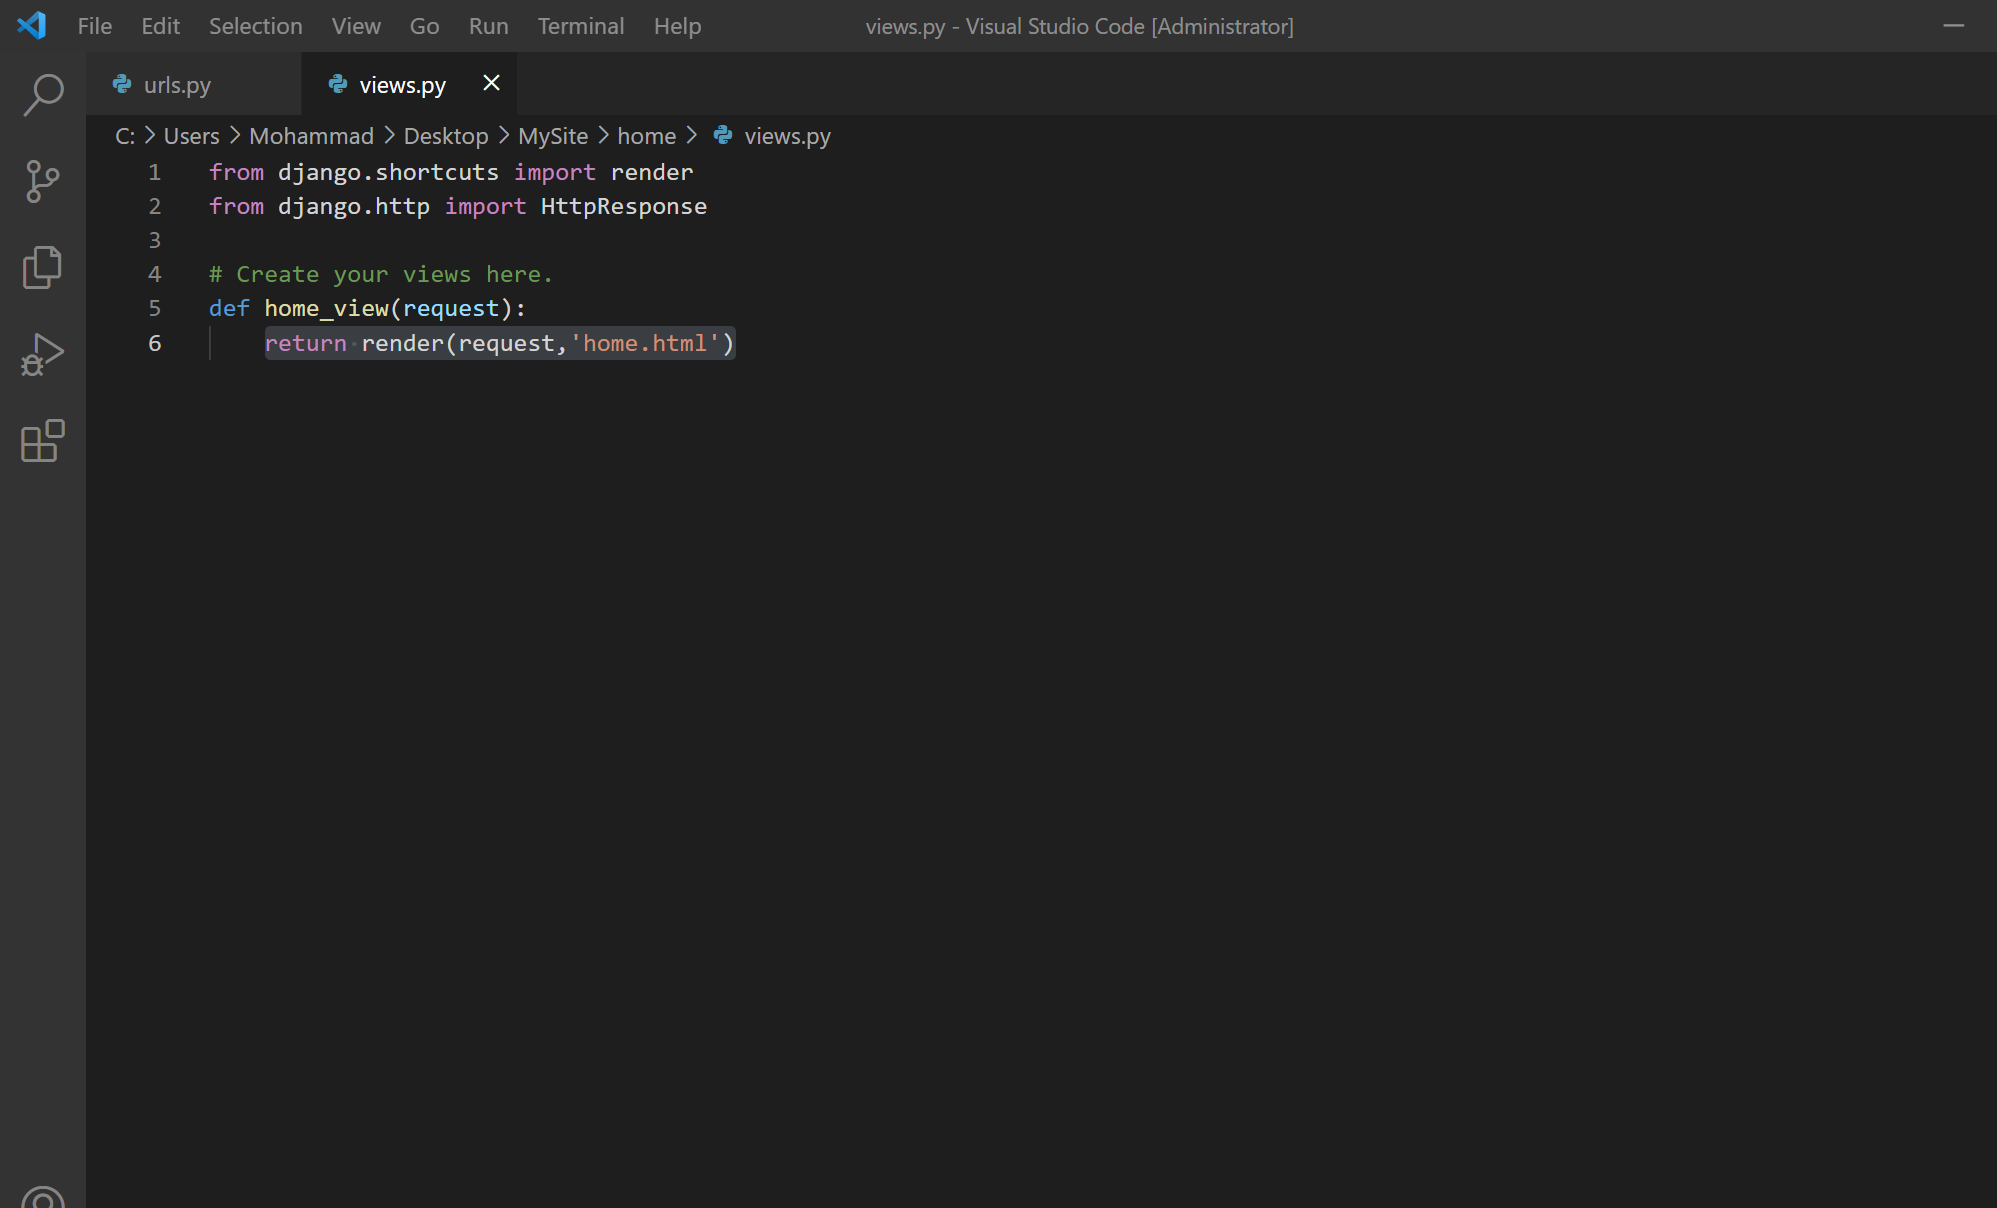1997x1208 pixels.
Task: Close the views.py tab
Action: [491, 83]
